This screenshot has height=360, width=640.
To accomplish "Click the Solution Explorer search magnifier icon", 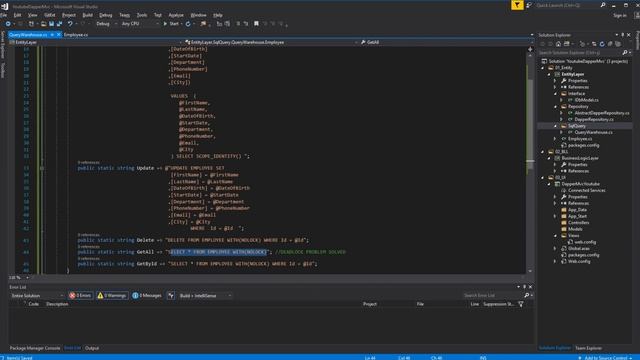I will coord(624,53).
